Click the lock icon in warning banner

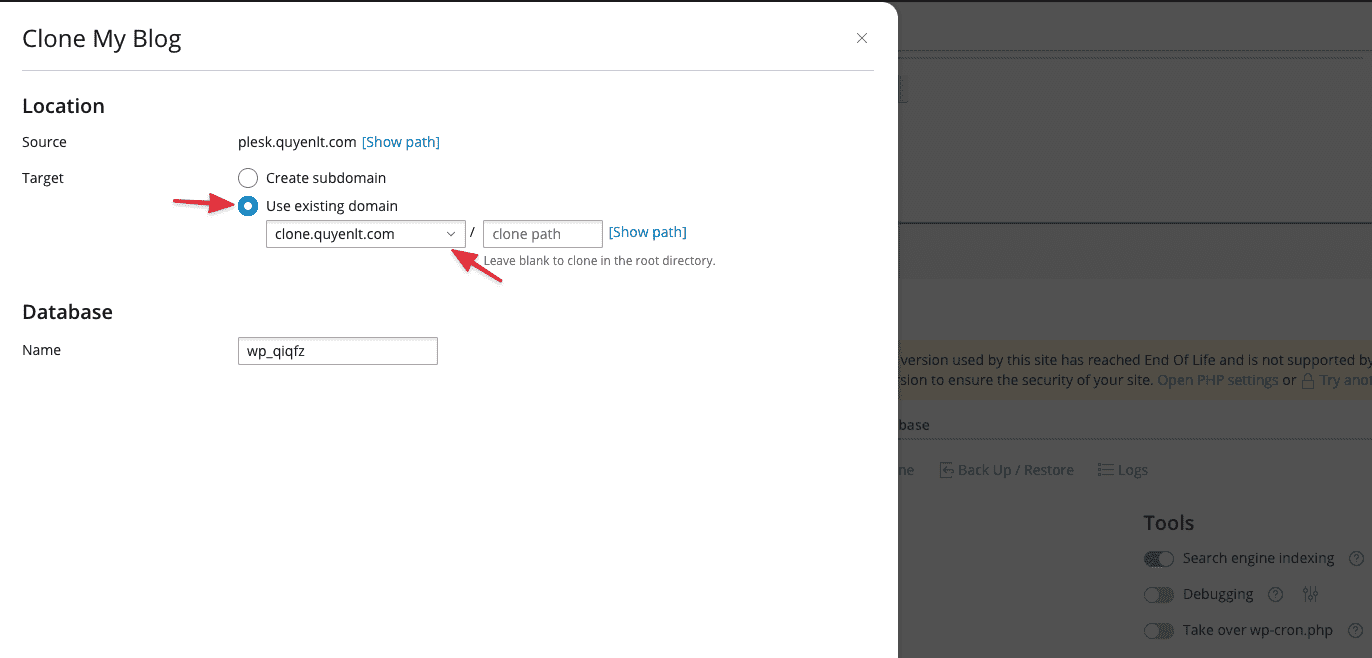[x=1306, y=381]
